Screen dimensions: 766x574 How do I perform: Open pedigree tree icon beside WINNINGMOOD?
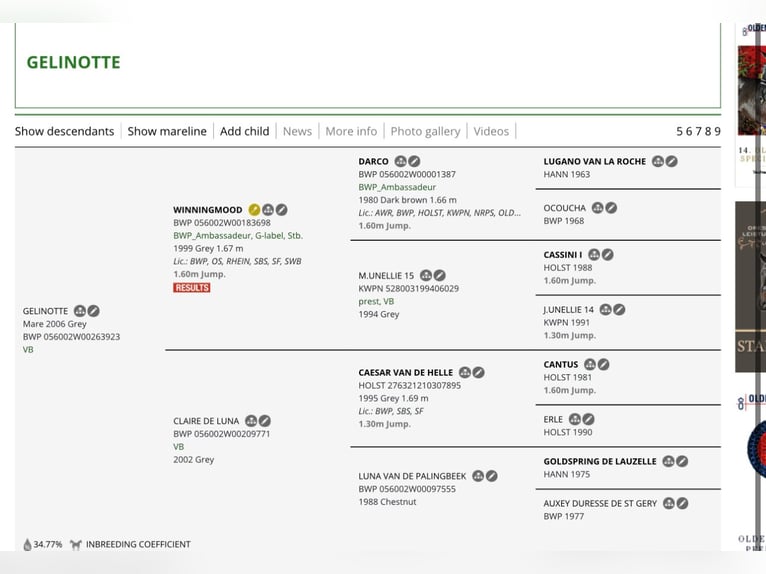(268, 210)
